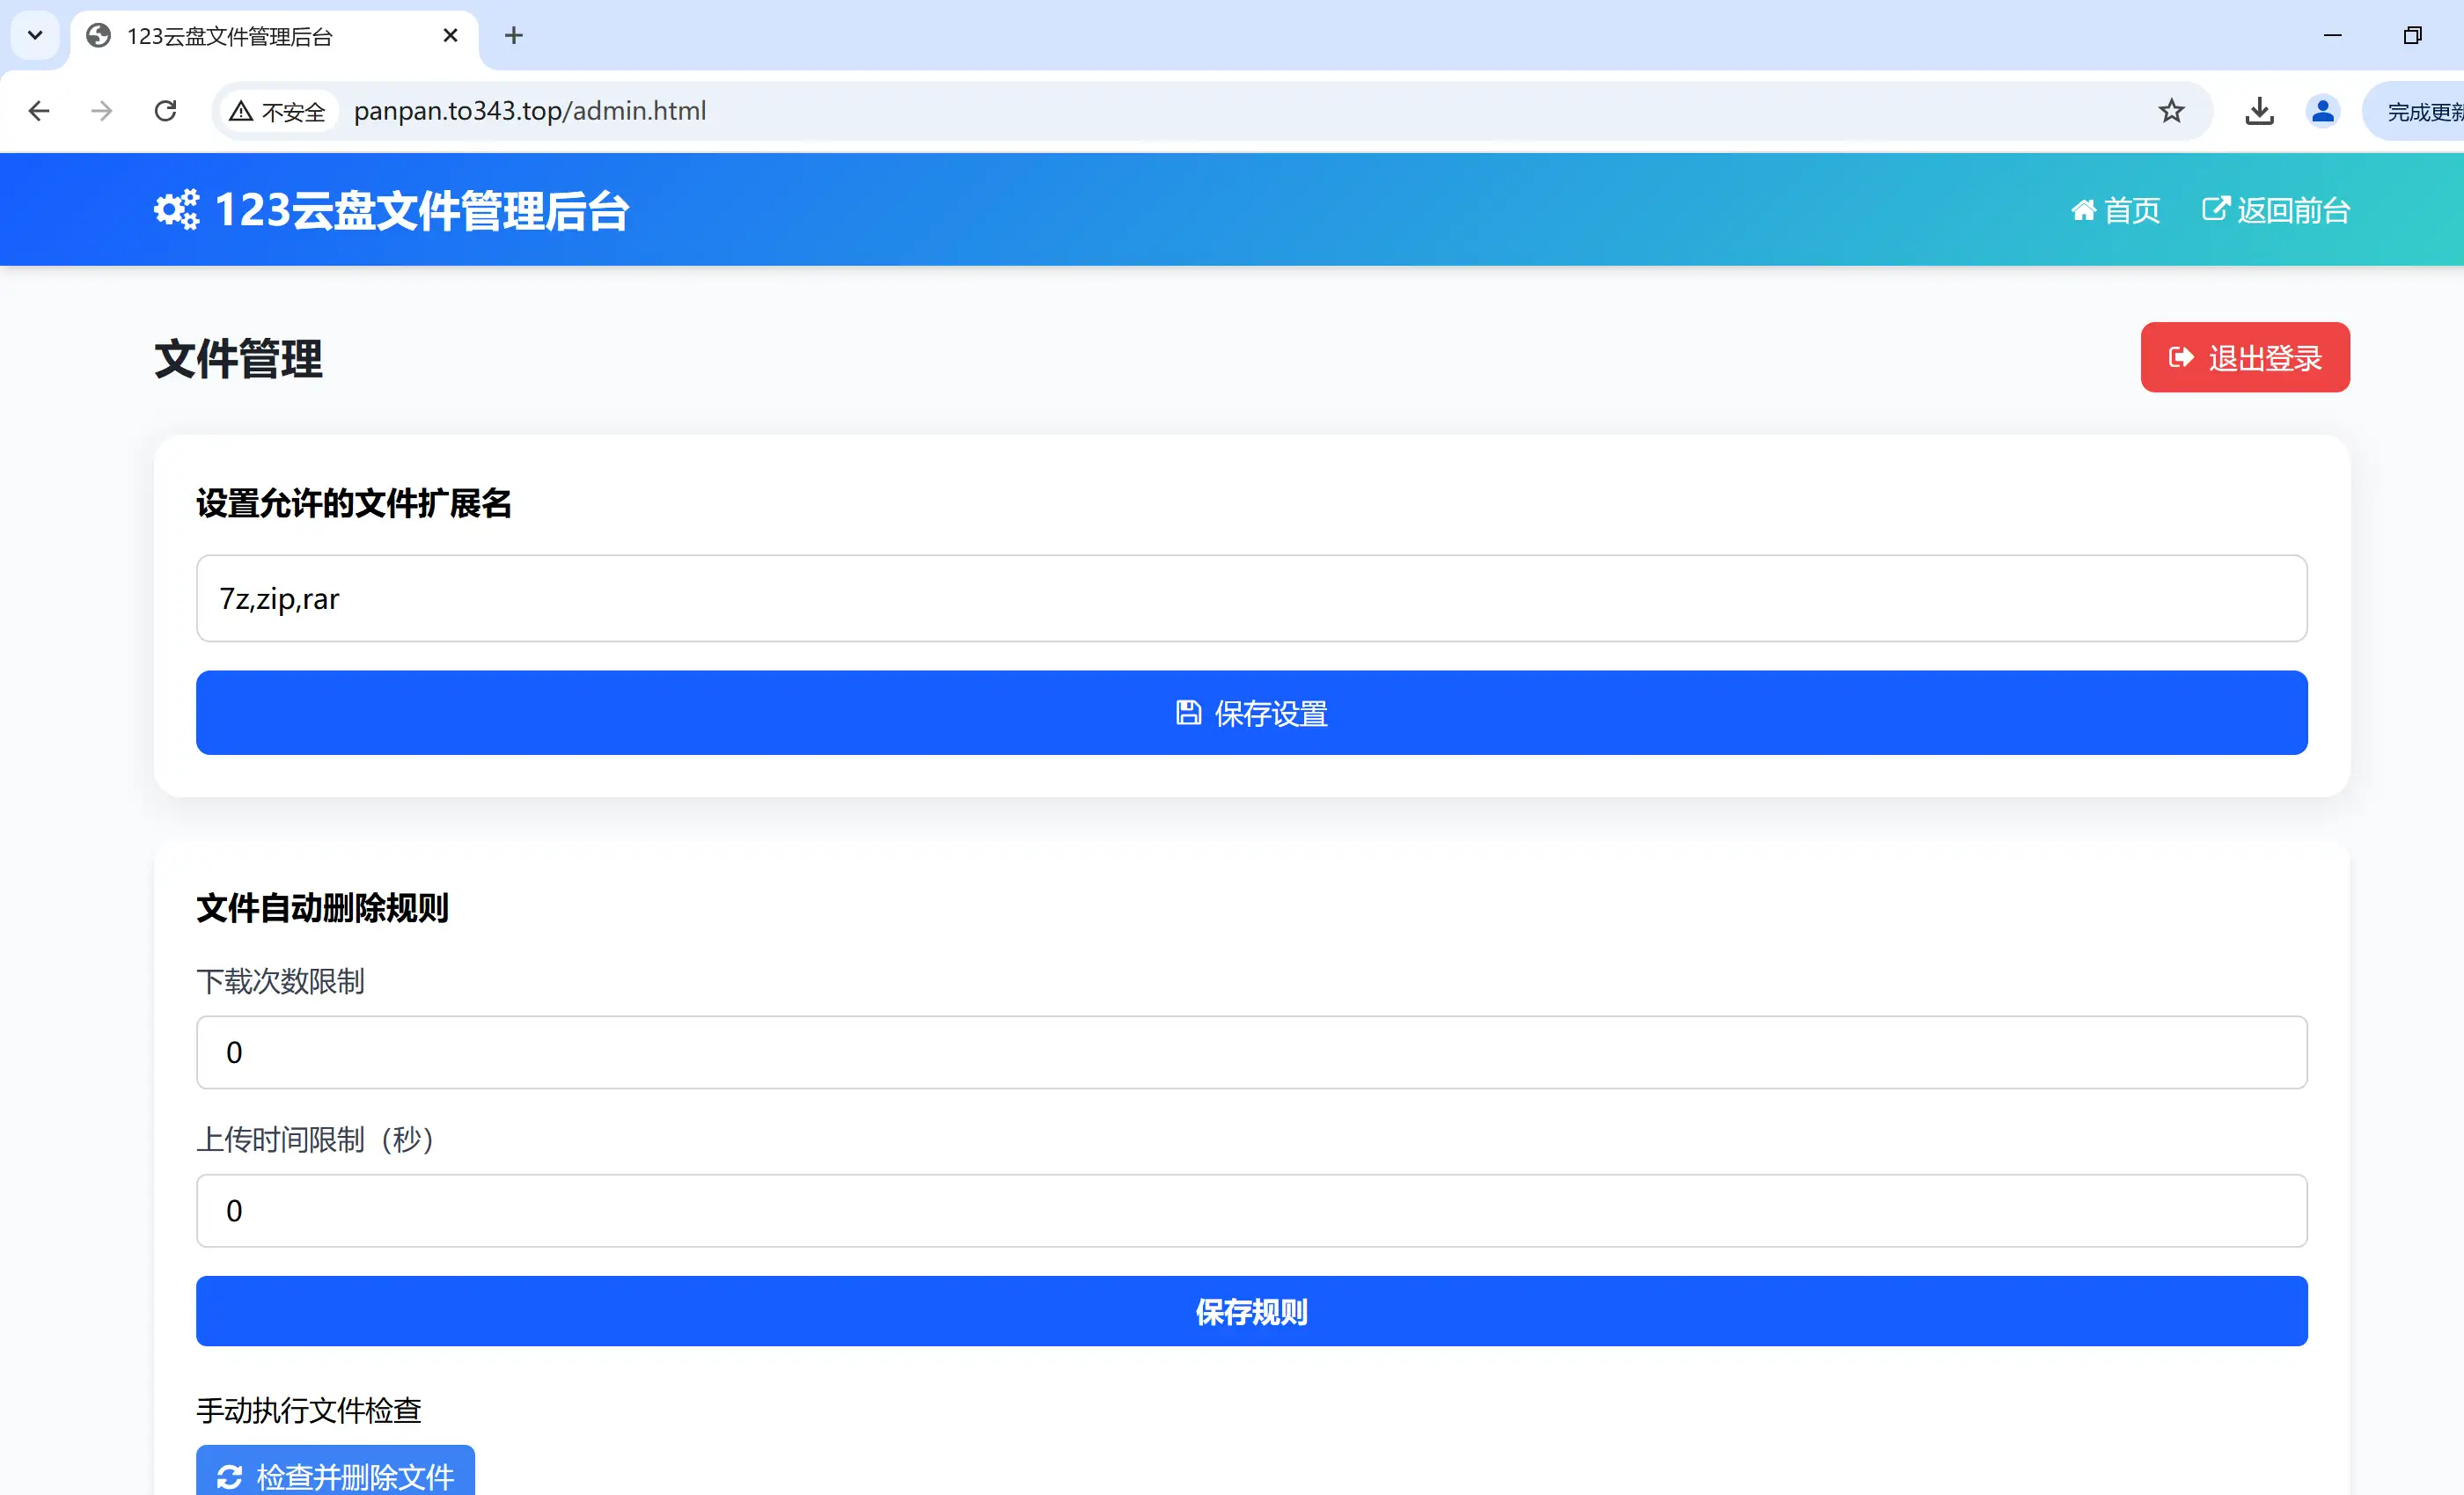
Task: Focus the 下载次数限制 number field
Action: [1250, 1052]
